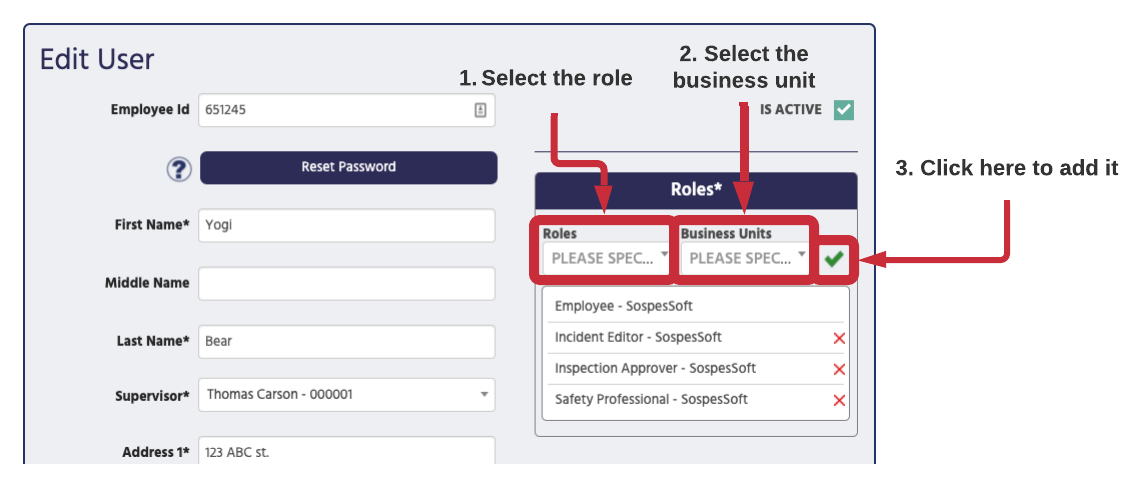Open the Roles dropdown
Screen dimensions: 1147x483
[x=606, y=258]
